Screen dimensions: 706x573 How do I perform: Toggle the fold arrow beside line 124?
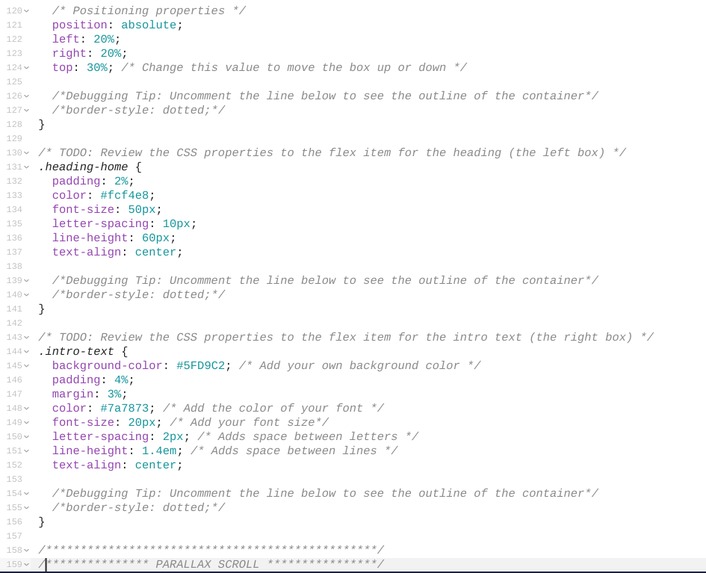coord(27,68)
